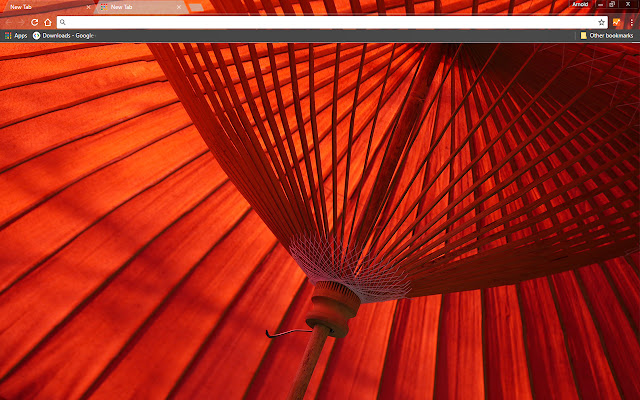Viewport: 640px width, 400px height.
Task: Open a new tab with the new-tab button
Action: click(196, 7)
